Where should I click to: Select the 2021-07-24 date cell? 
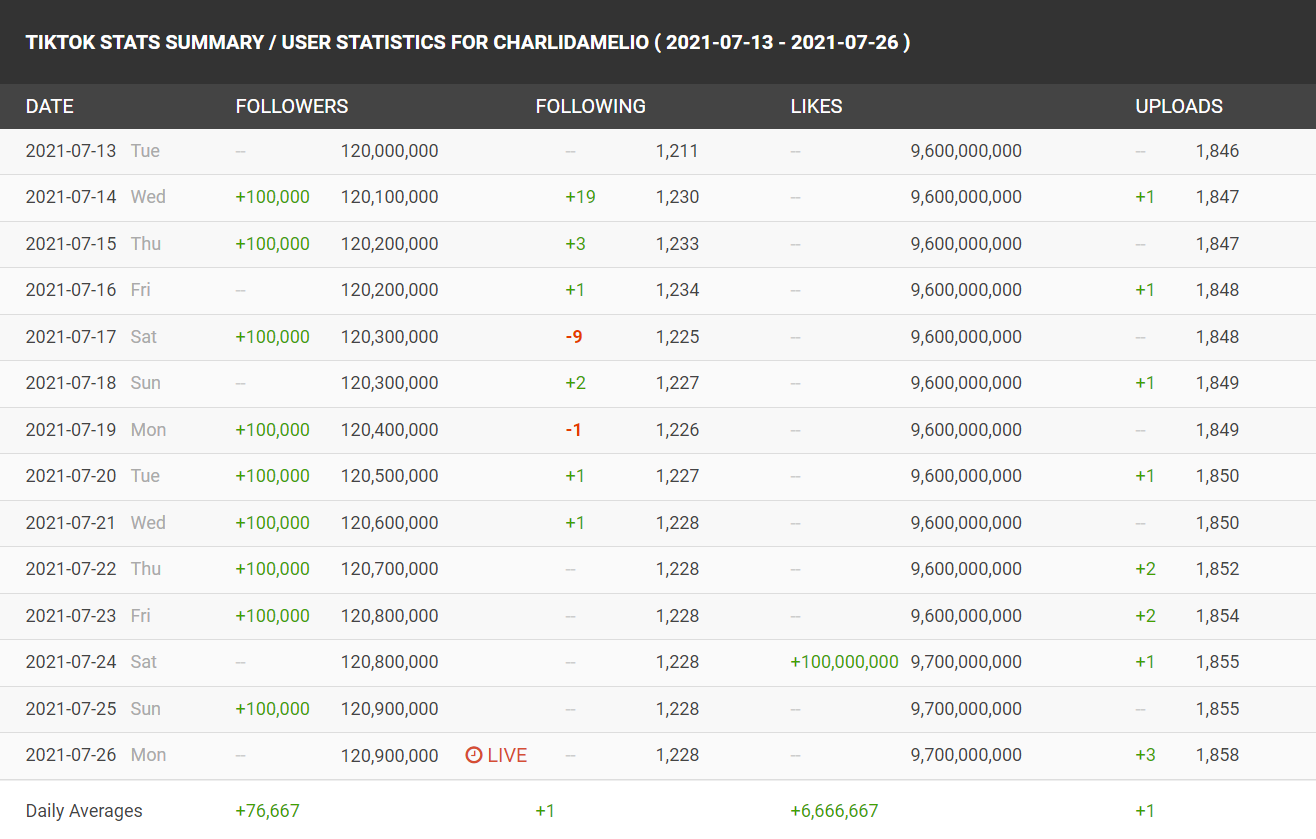(71, 662)
